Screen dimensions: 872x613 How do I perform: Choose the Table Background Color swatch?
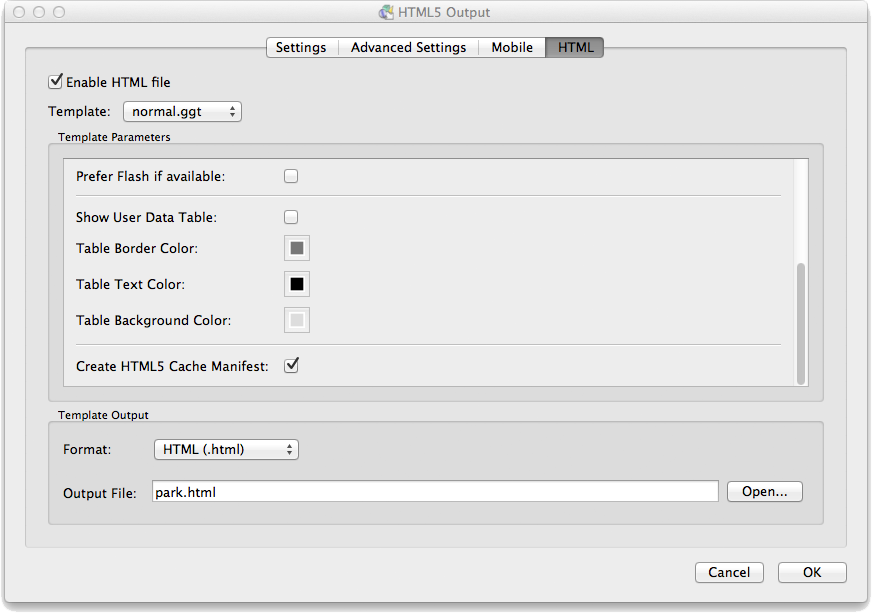pos(297,321)
